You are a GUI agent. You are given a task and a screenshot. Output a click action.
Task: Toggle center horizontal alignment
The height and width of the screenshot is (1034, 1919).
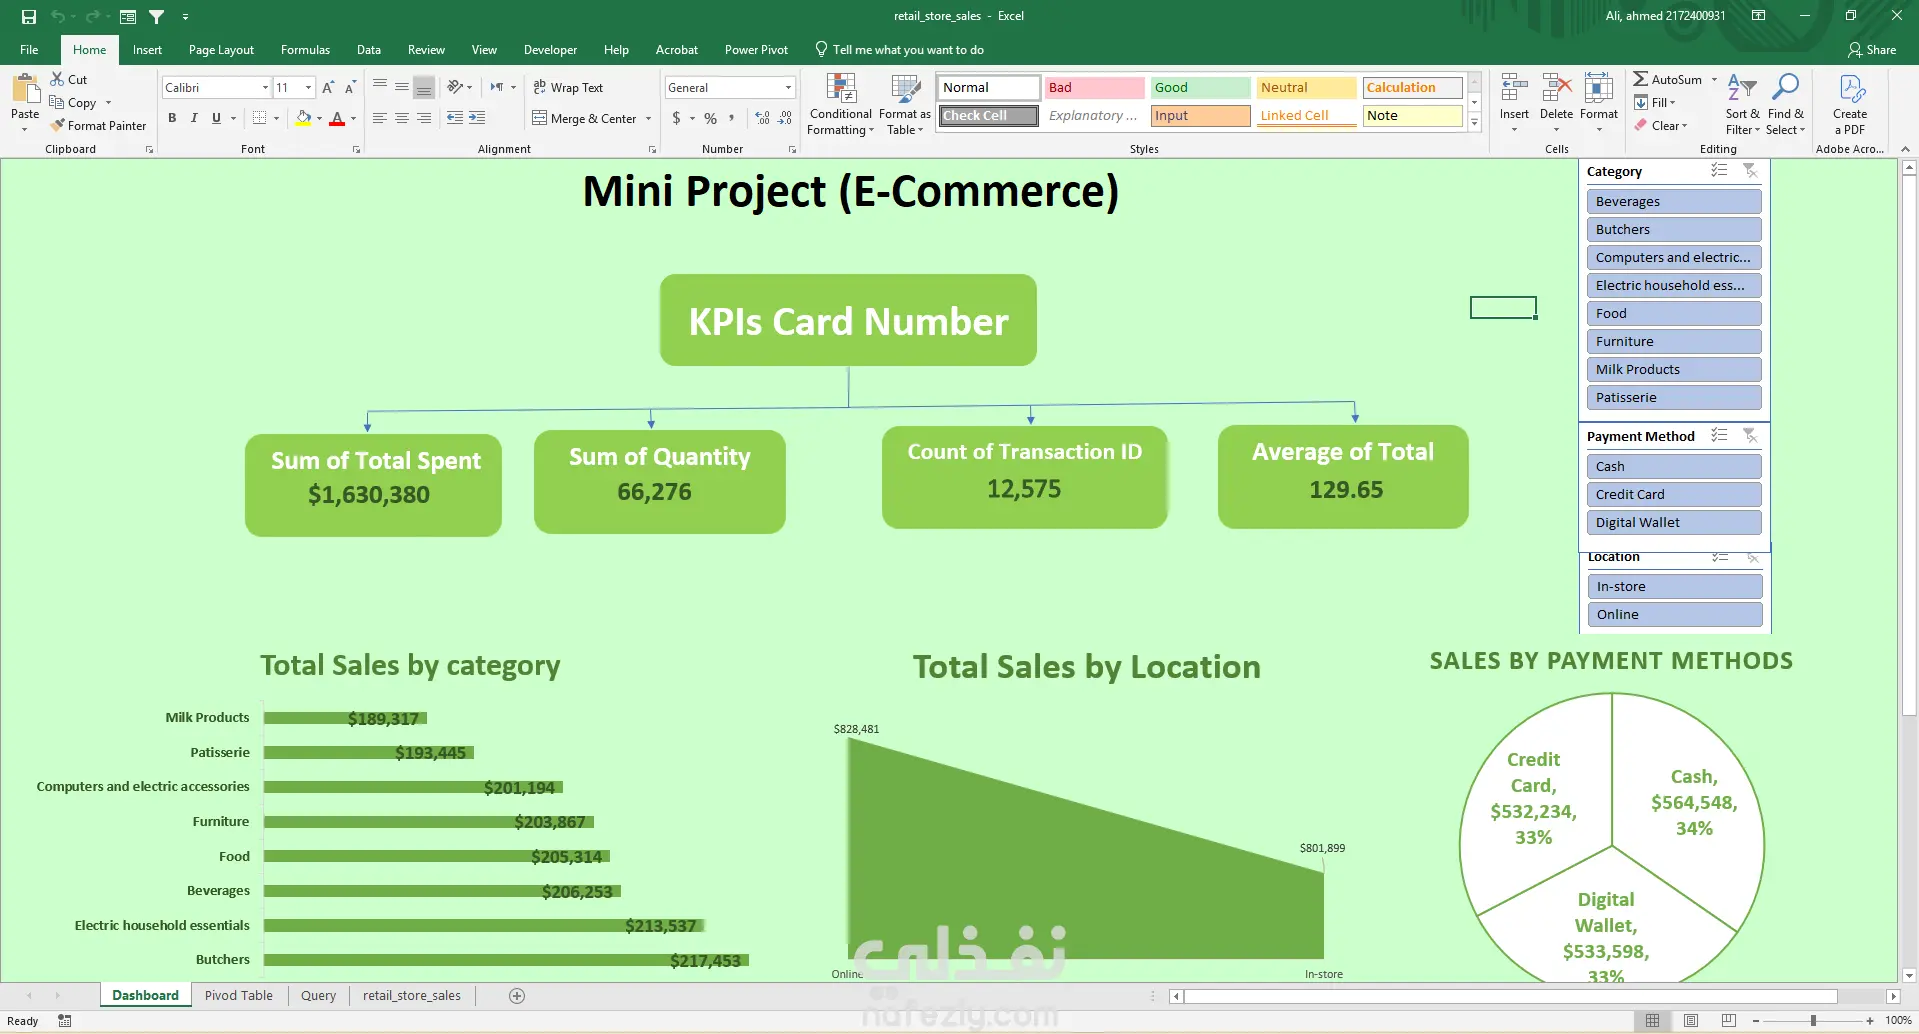(x=402, y=118)
